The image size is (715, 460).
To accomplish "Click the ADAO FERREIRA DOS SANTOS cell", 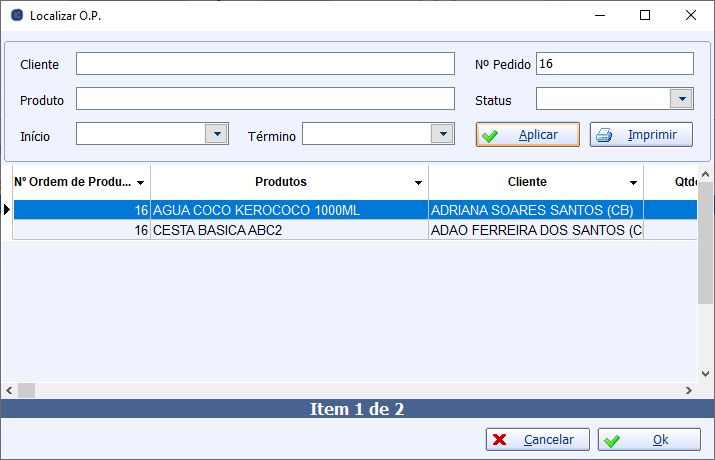I will (535, 230).
